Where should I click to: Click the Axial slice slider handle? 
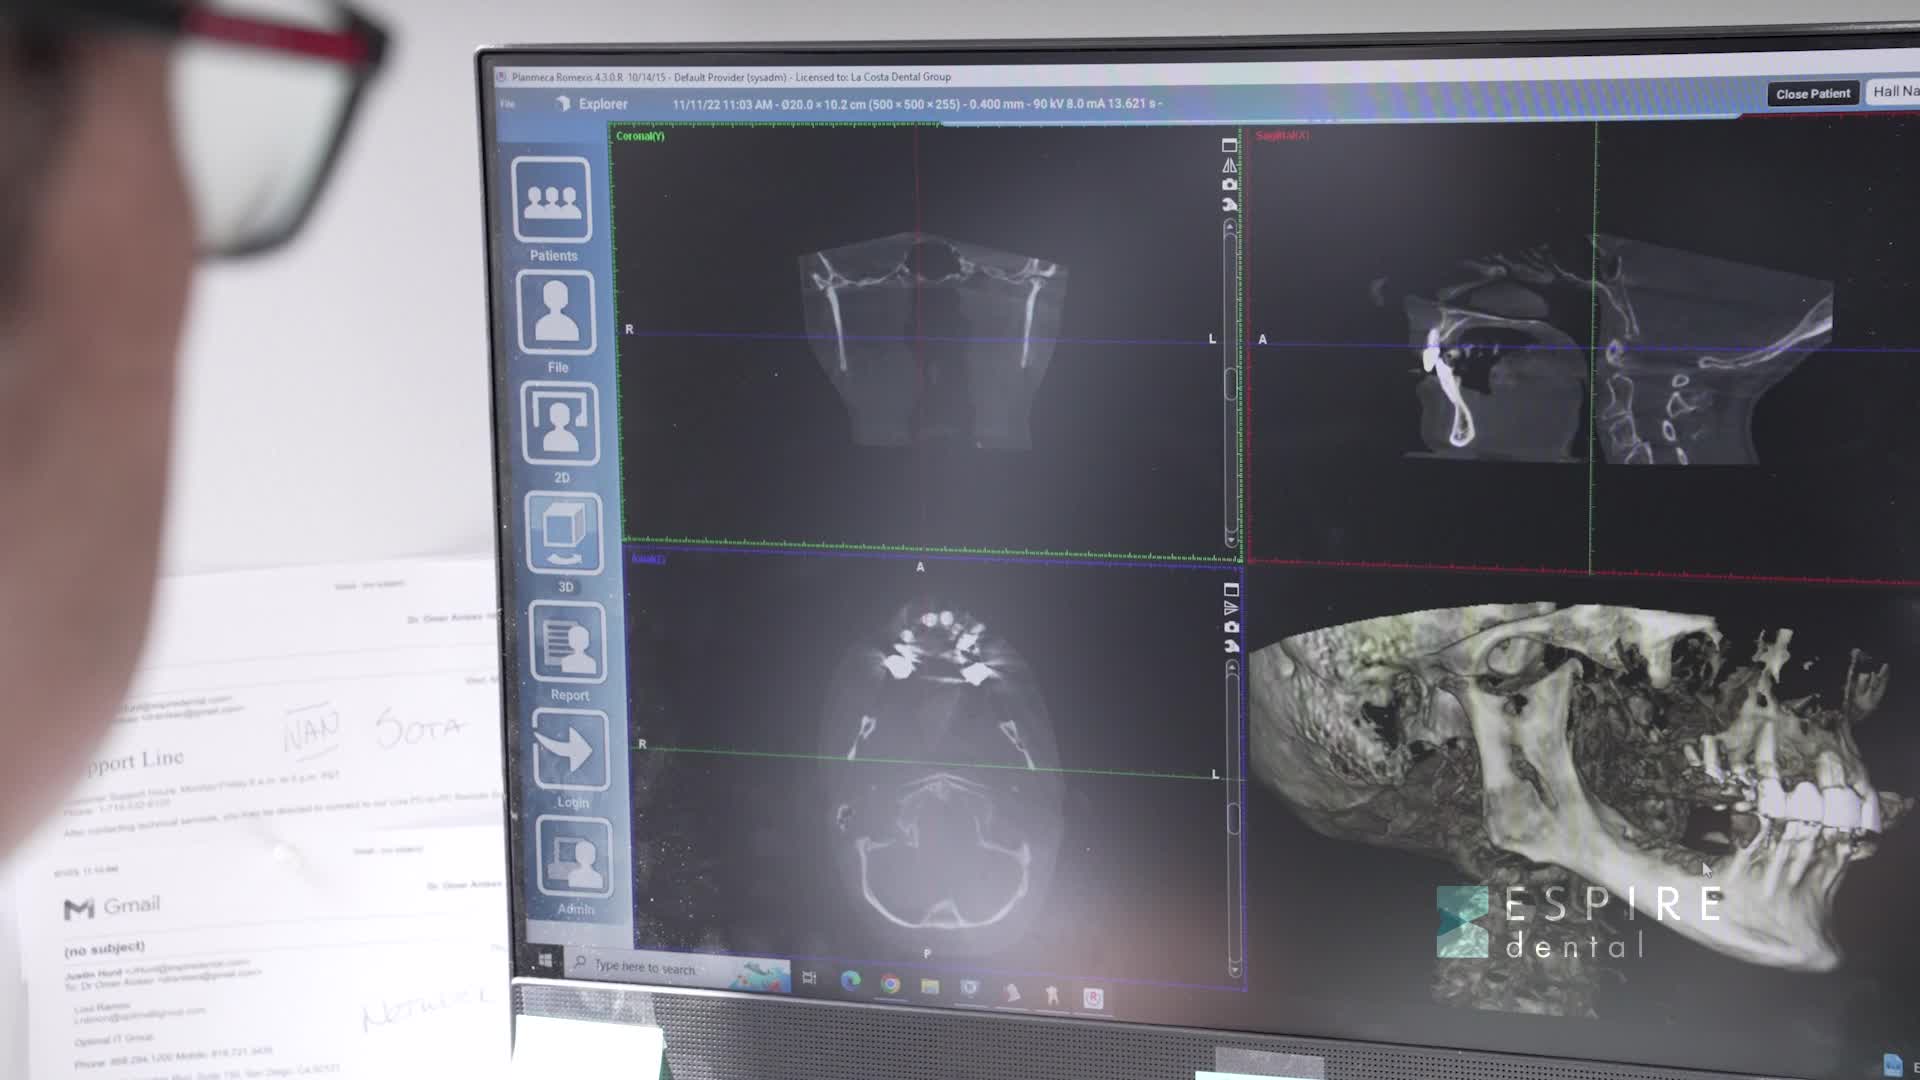coord(1233,820)
